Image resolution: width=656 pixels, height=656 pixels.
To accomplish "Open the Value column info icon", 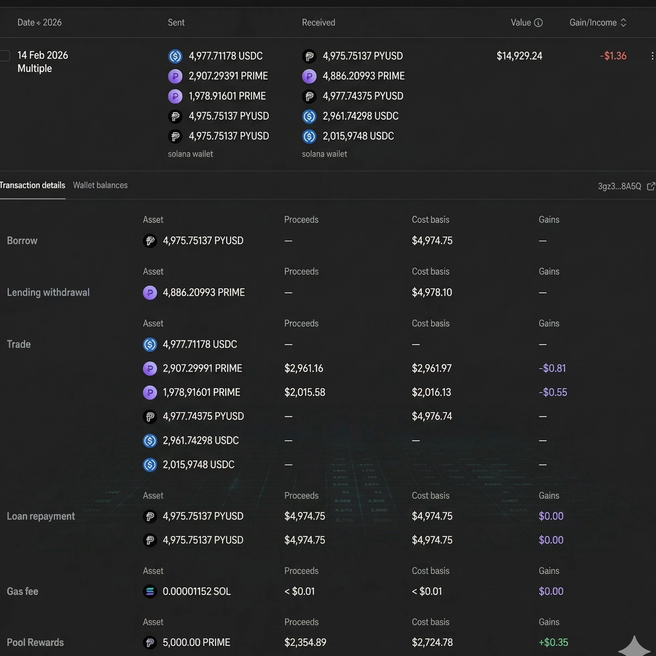I will tap(538, 23).
